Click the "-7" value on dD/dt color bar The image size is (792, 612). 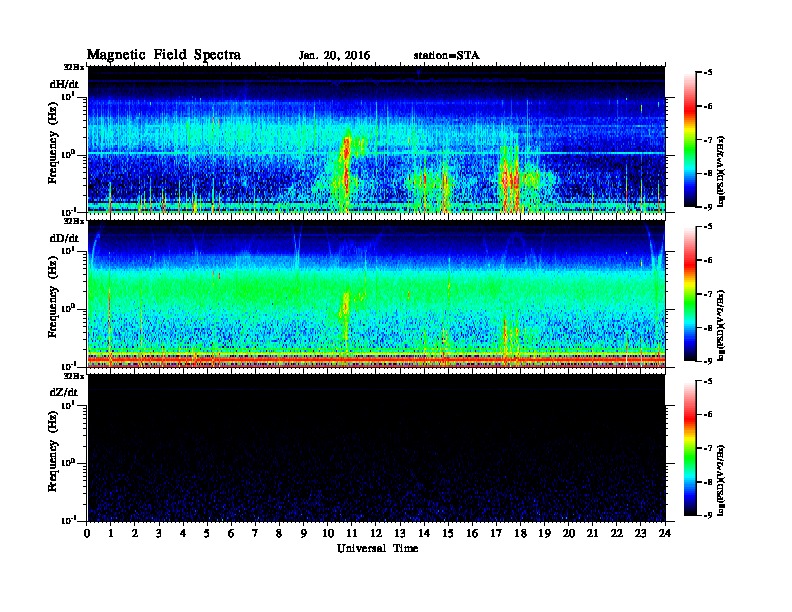tap(708, 293)
